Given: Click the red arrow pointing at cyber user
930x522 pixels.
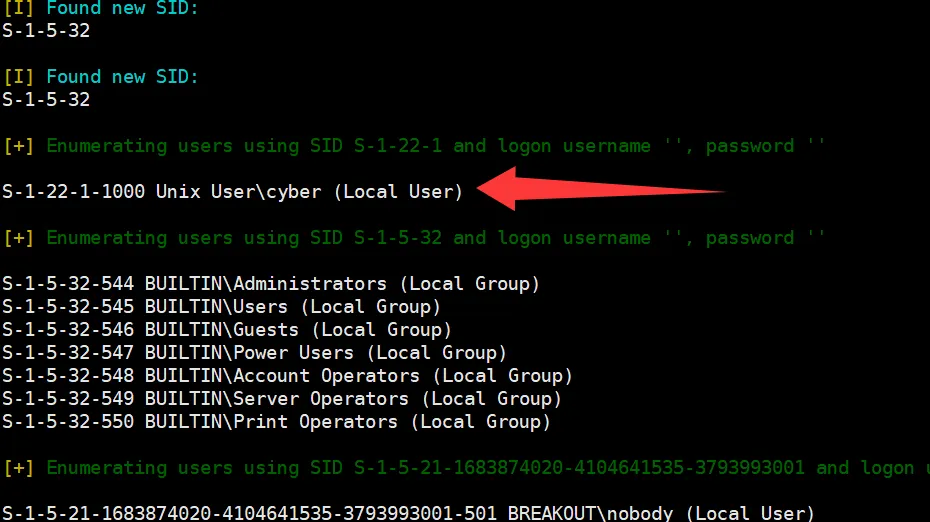Looking at the screenshot, I should (599, 189).
